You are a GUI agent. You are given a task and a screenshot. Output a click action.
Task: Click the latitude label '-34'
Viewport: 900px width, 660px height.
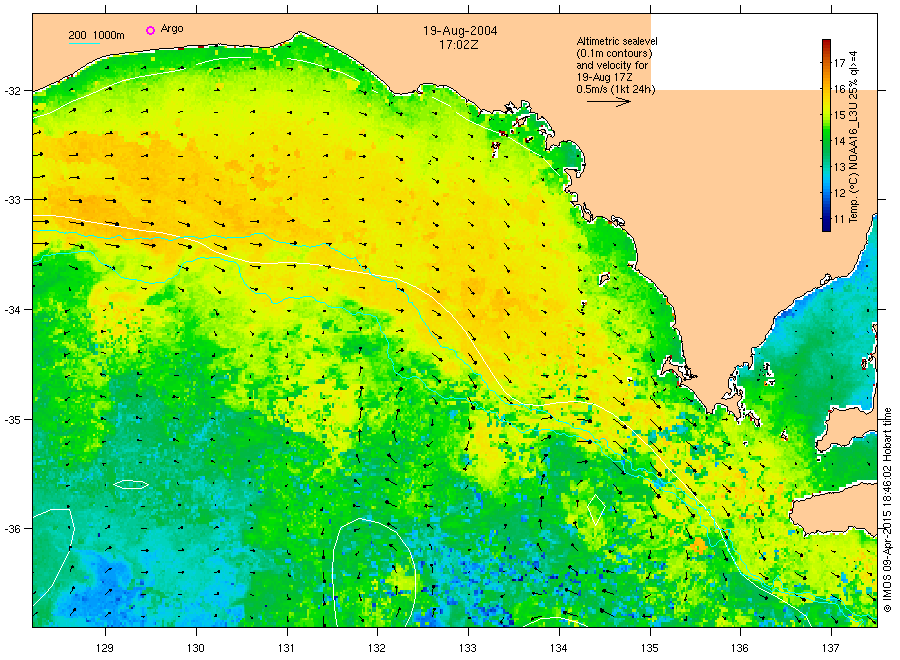[x=12, y=310]
